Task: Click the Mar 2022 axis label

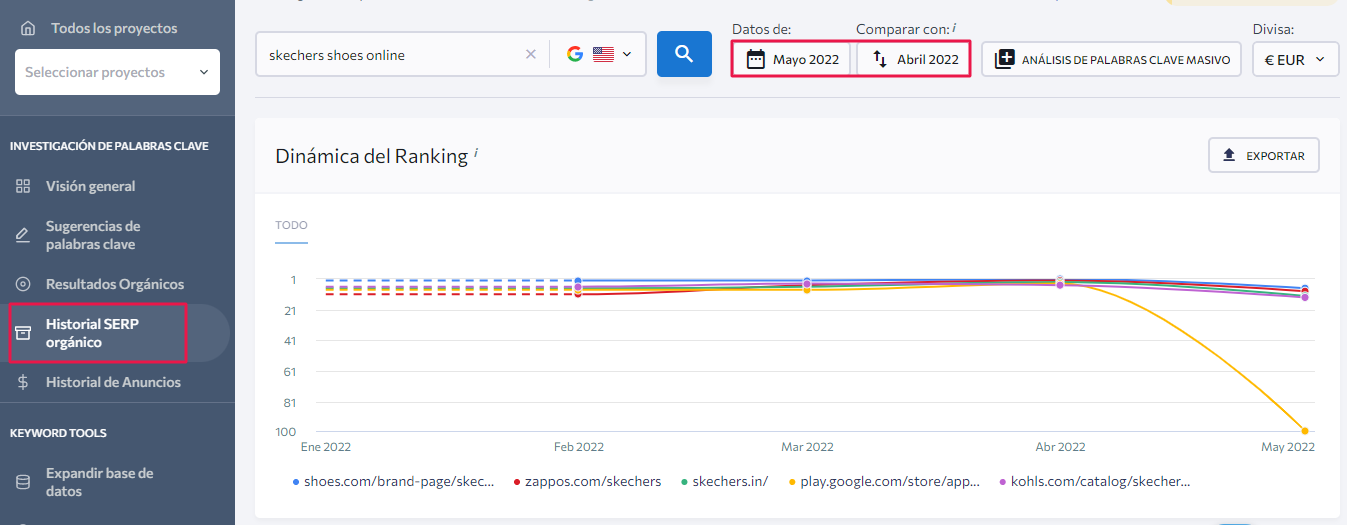Action: click(807, 447)
